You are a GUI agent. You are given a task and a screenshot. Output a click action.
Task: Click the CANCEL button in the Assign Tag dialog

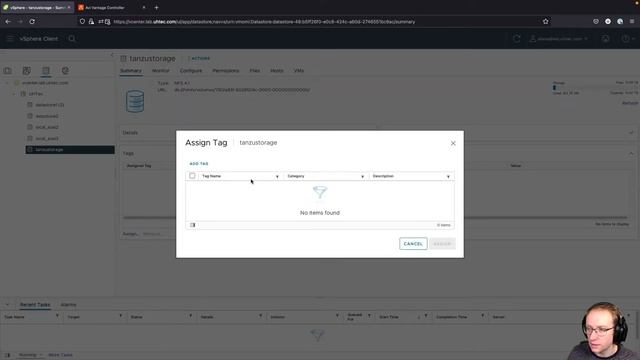413,244
